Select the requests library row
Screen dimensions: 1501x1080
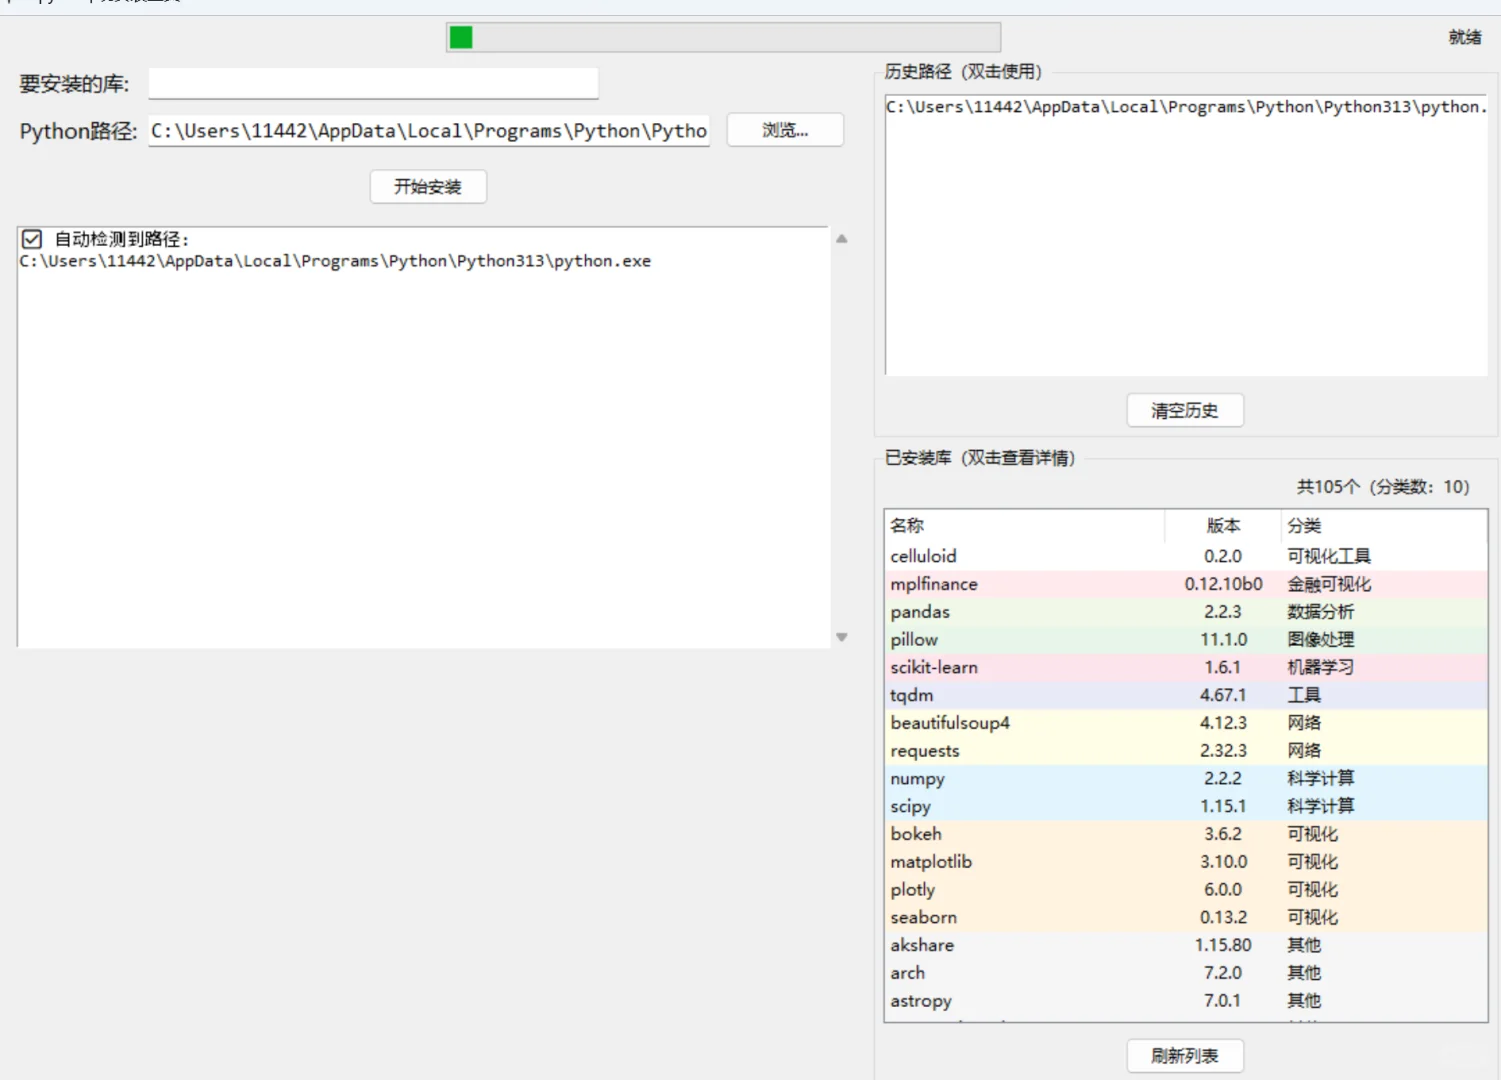click(1186, 751)
